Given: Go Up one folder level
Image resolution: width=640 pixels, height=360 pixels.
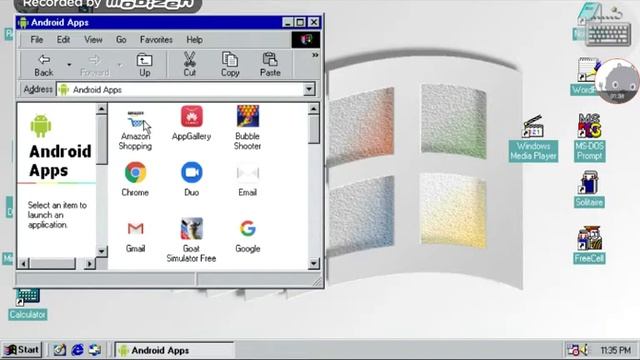Looking at the screenshot, I should click(144, 65).
